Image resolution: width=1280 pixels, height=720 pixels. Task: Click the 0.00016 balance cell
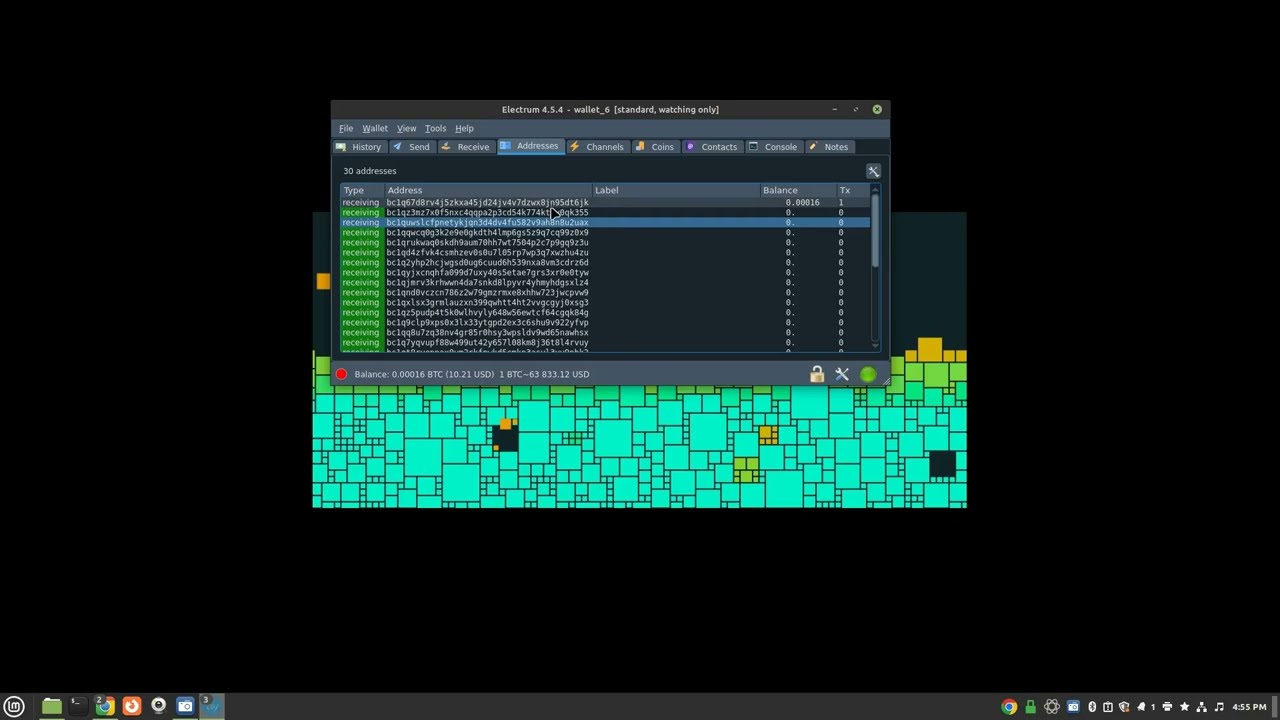802,202
